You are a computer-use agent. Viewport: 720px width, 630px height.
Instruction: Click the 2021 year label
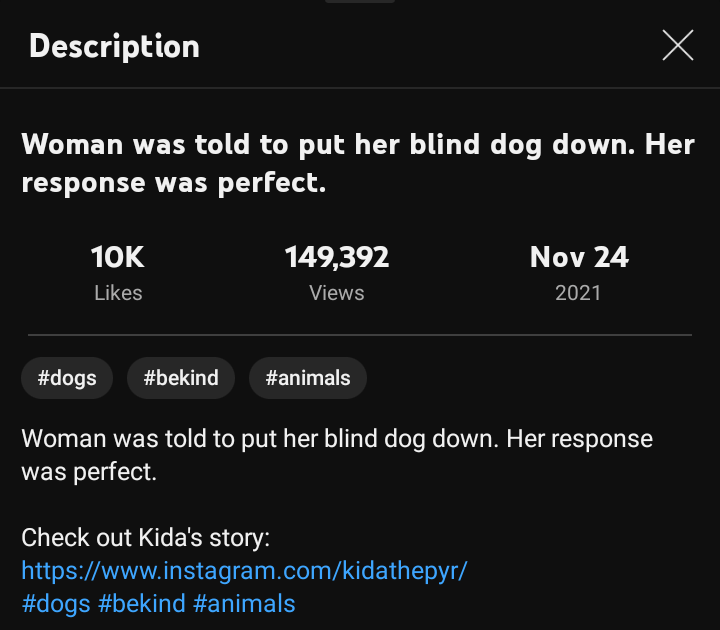pyautogui.click(x=579, y=293)
